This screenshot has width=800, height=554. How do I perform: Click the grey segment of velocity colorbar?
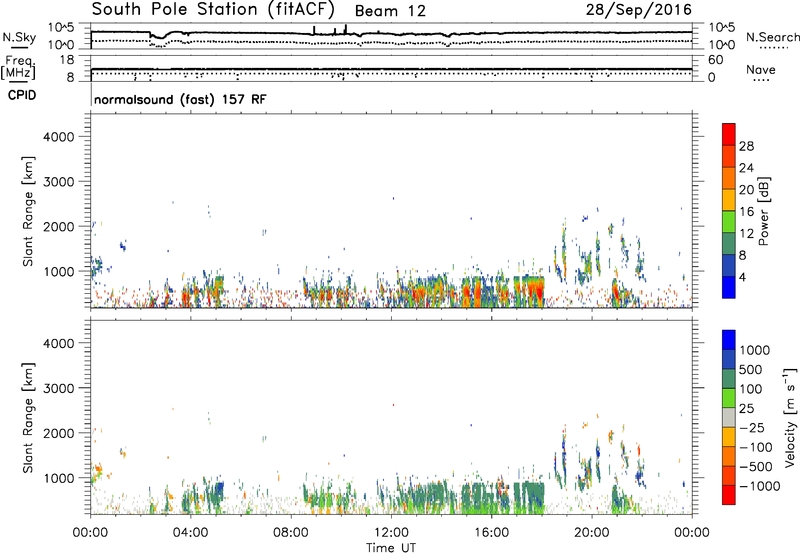tap(729, 417)
